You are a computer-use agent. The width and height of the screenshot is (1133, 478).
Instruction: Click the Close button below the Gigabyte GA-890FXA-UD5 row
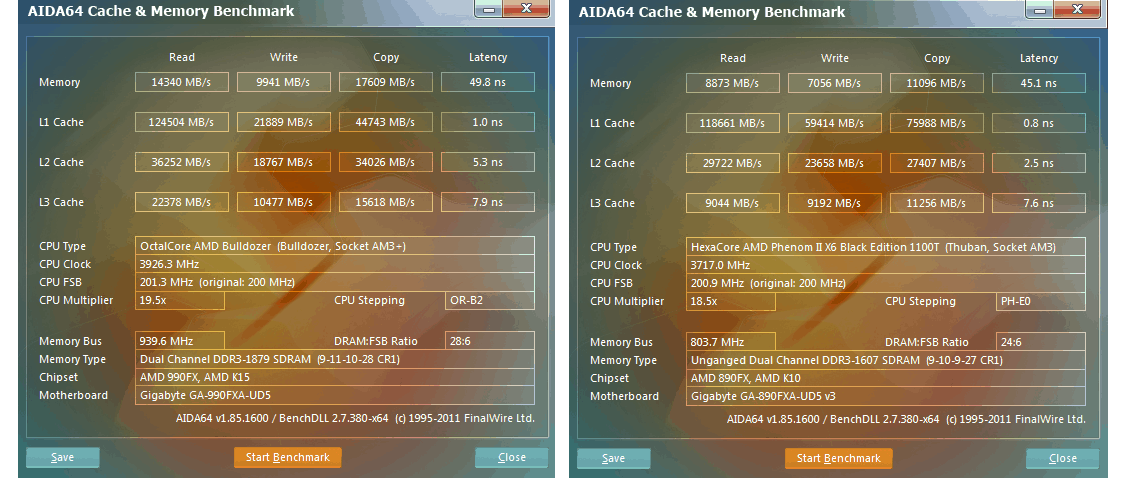click(x=1062, y=459)
